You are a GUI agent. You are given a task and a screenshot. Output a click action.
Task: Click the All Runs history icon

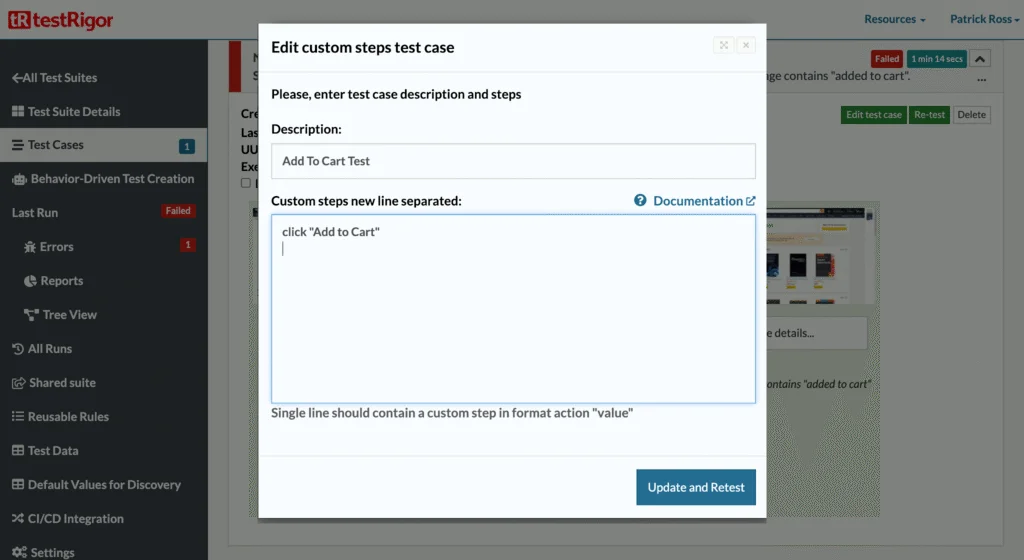point(18,349)
